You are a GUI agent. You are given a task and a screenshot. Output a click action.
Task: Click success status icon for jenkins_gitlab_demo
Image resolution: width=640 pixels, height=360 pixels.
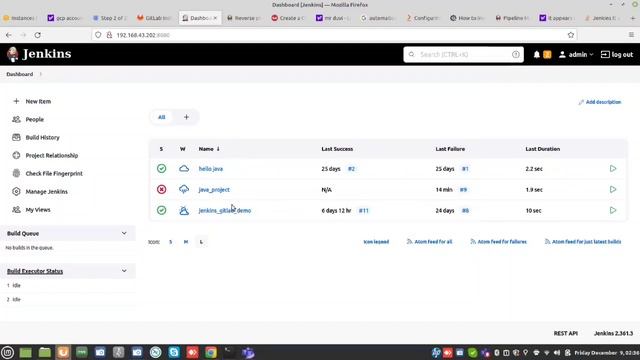[162, 210]
